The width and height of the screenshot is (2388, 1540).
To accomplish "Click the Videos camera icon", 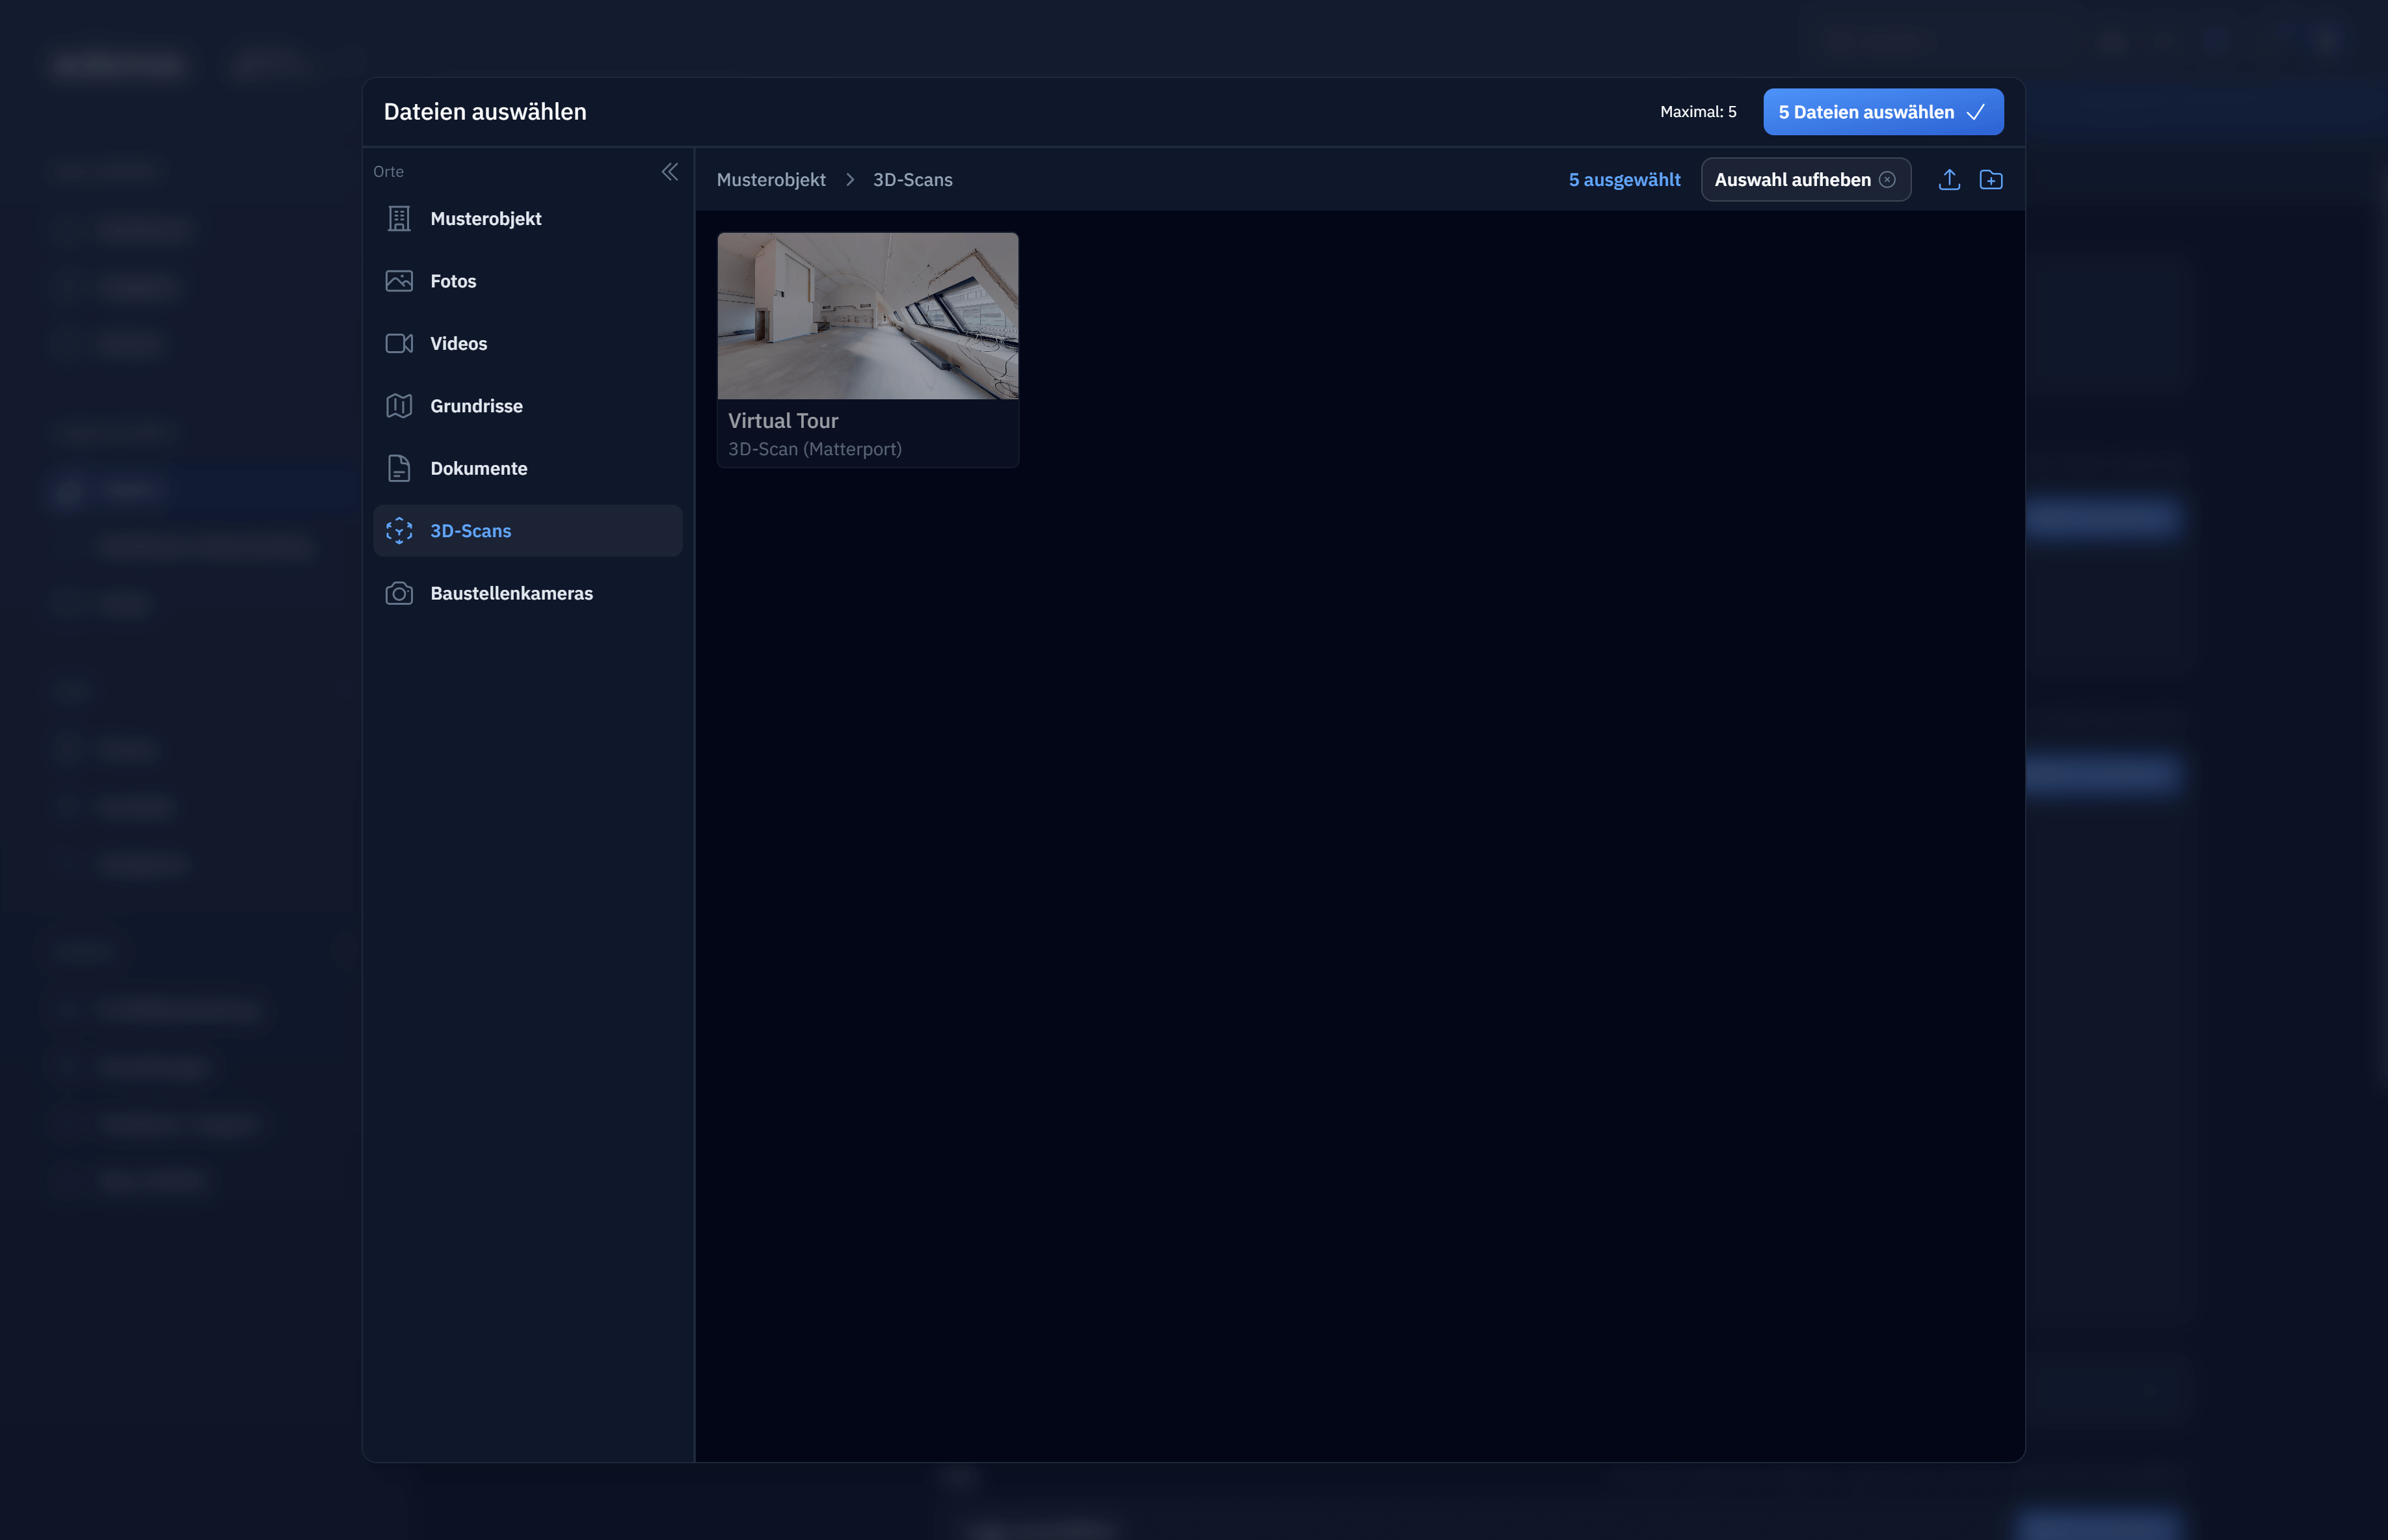I will (399, 344).
